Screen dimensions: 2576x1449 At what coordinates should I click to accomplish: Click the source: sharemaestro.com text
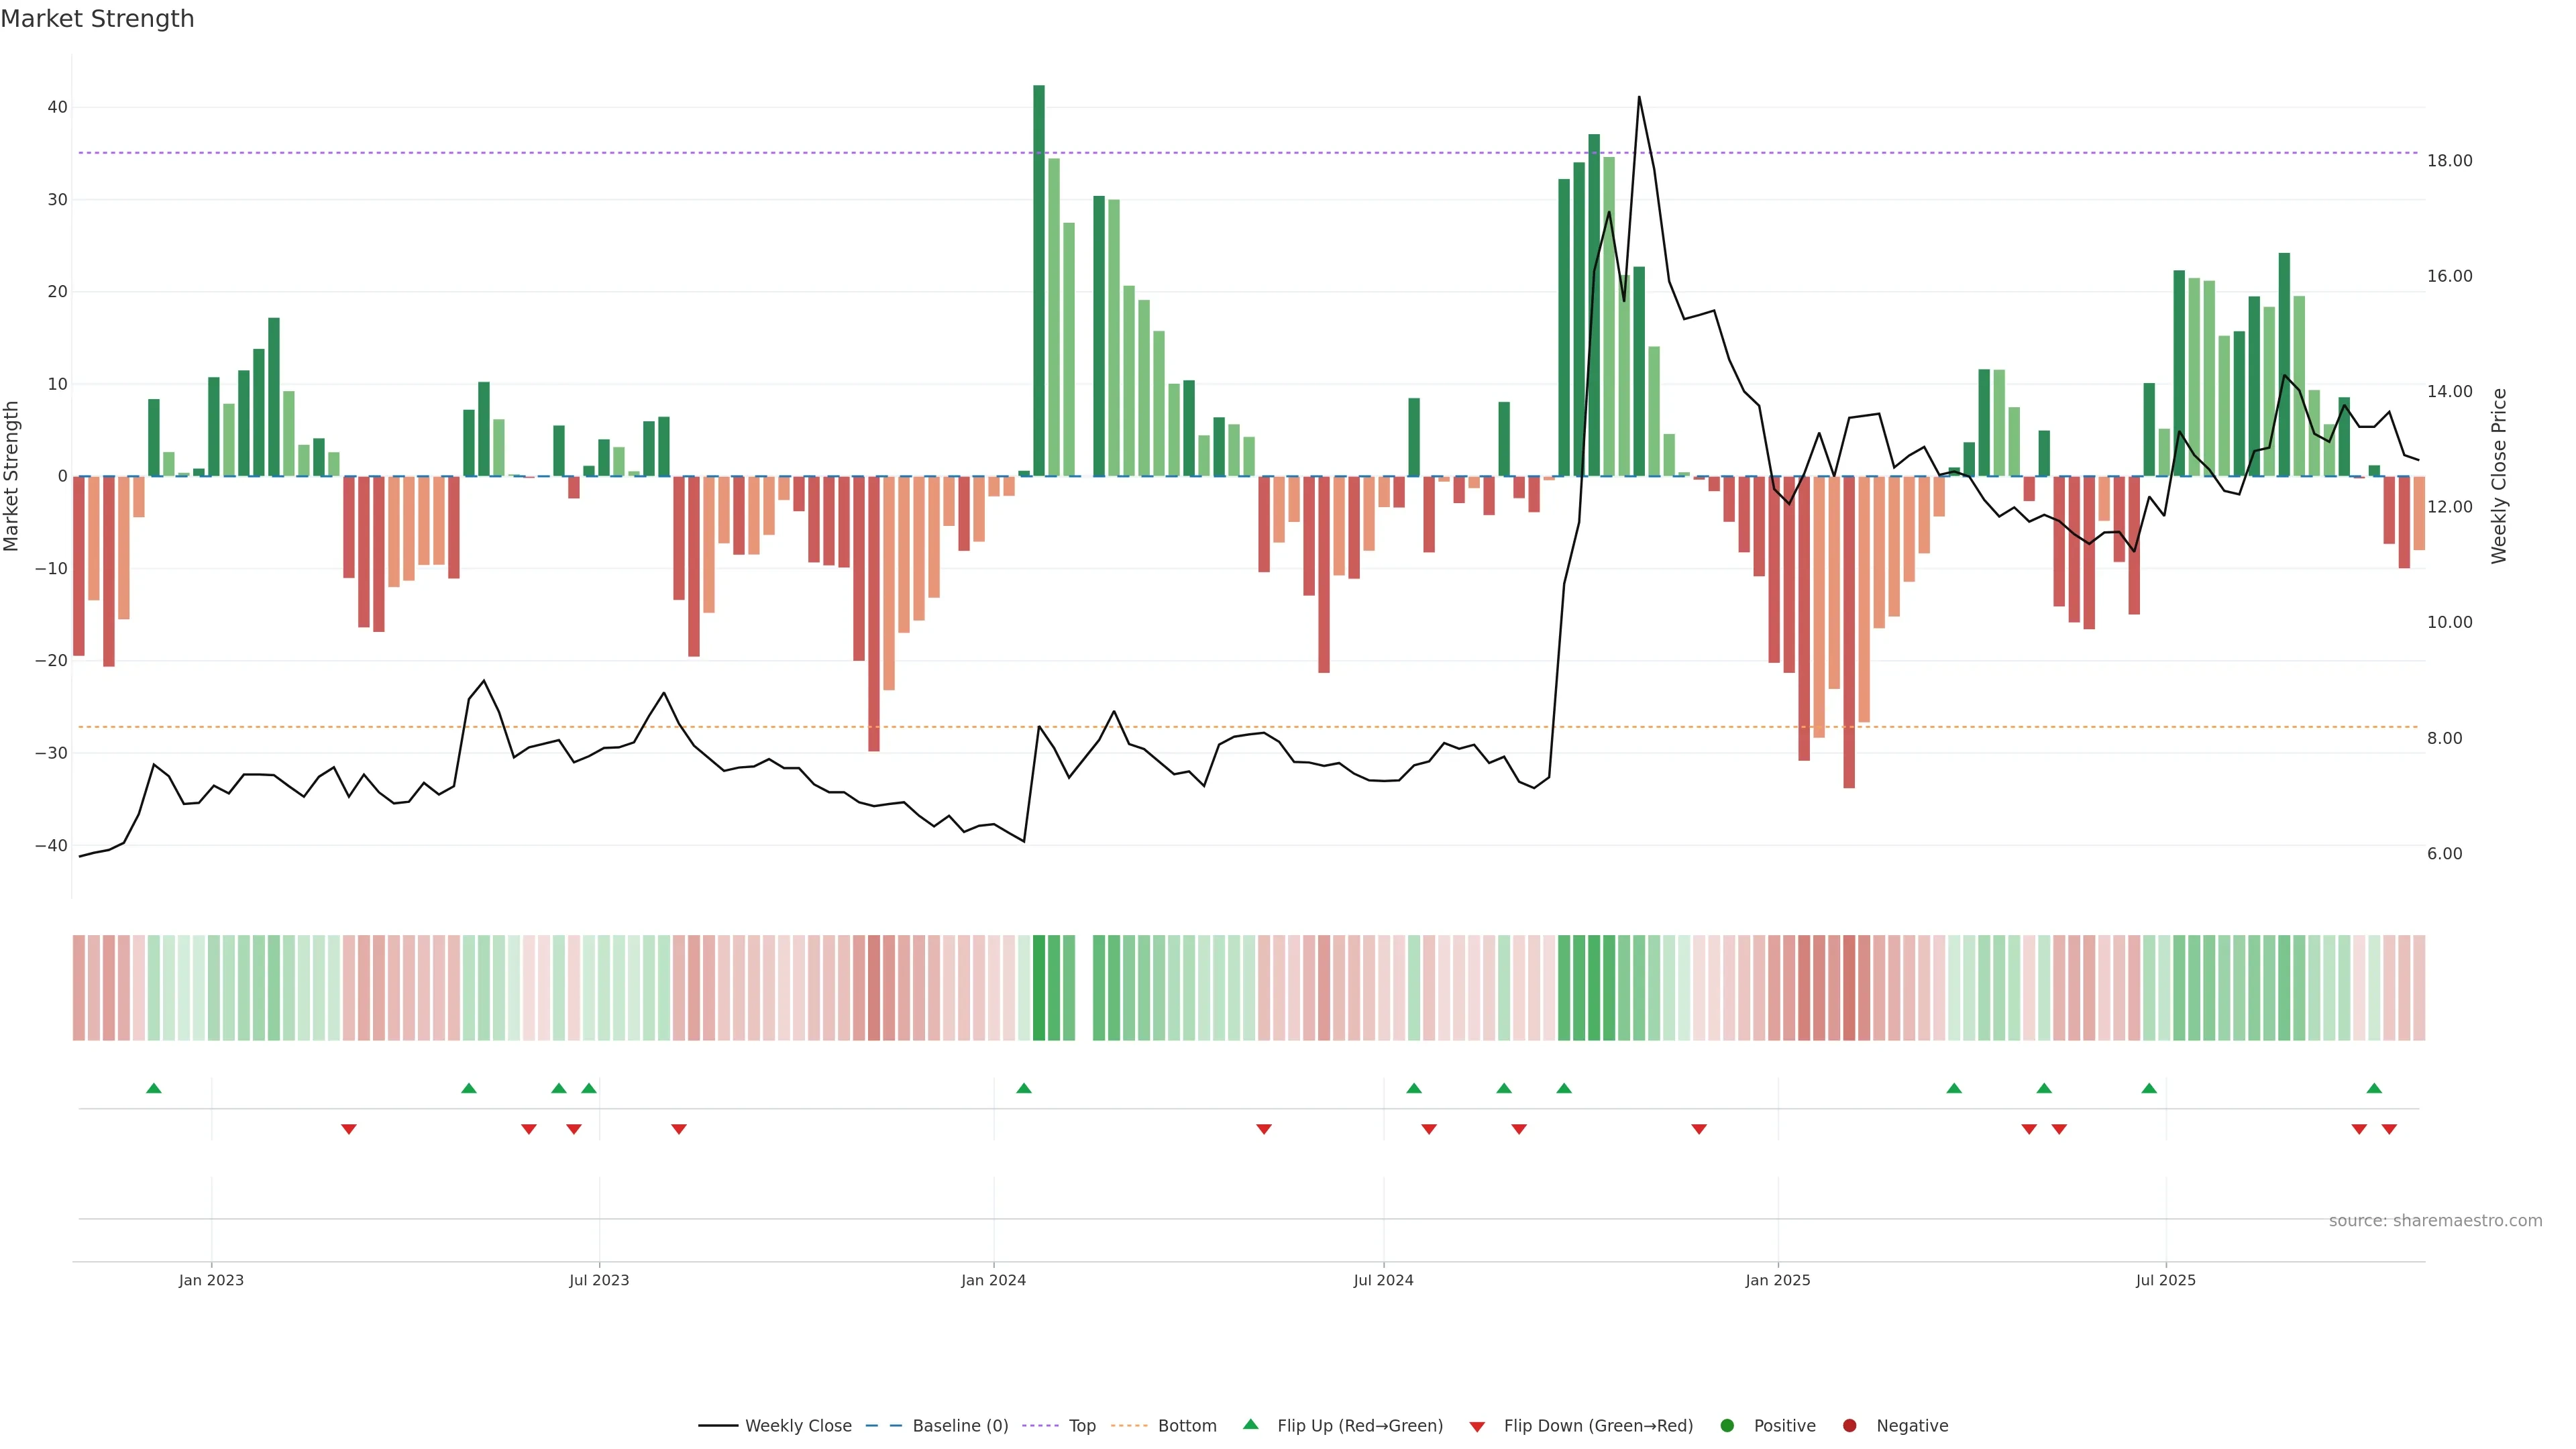point(2435,1221)
